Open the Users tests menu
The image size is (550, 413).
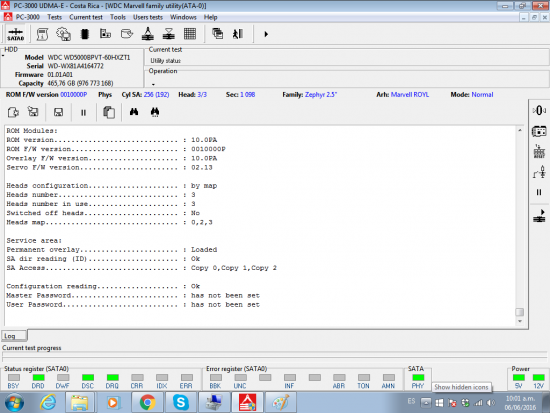tap(148, 17)
